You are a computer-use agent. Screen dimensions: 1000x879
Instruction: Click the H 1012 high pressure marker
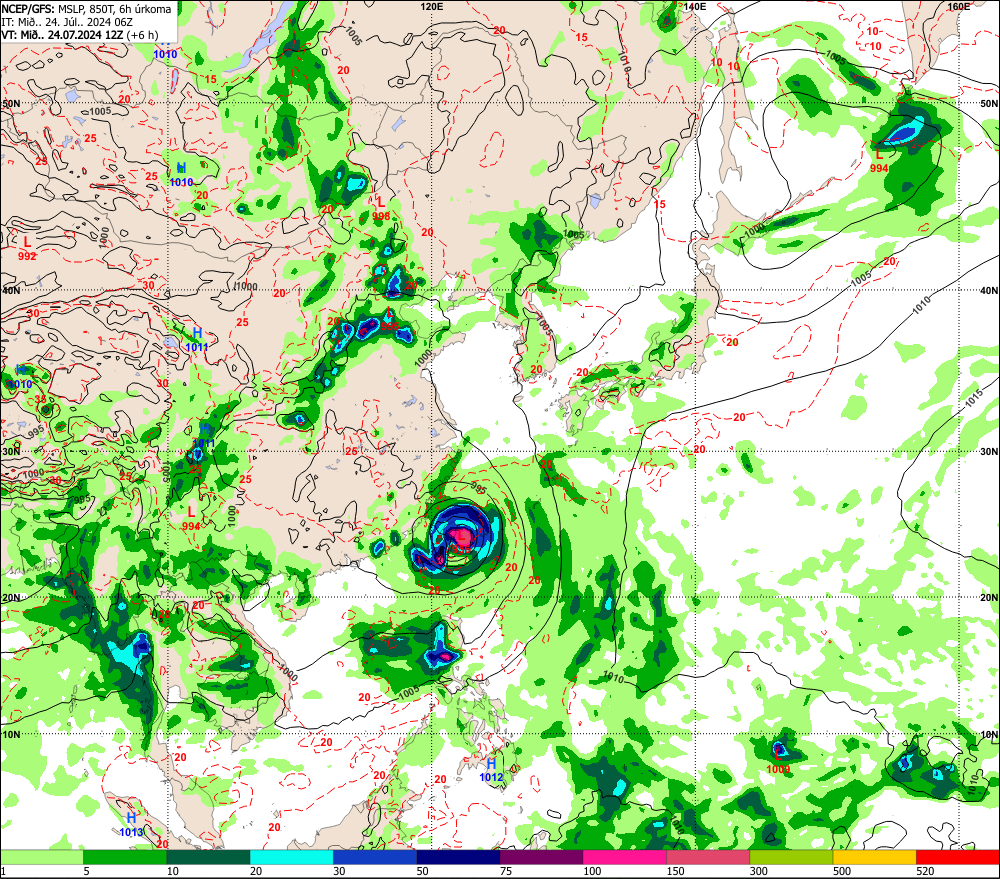coord(491,770)
